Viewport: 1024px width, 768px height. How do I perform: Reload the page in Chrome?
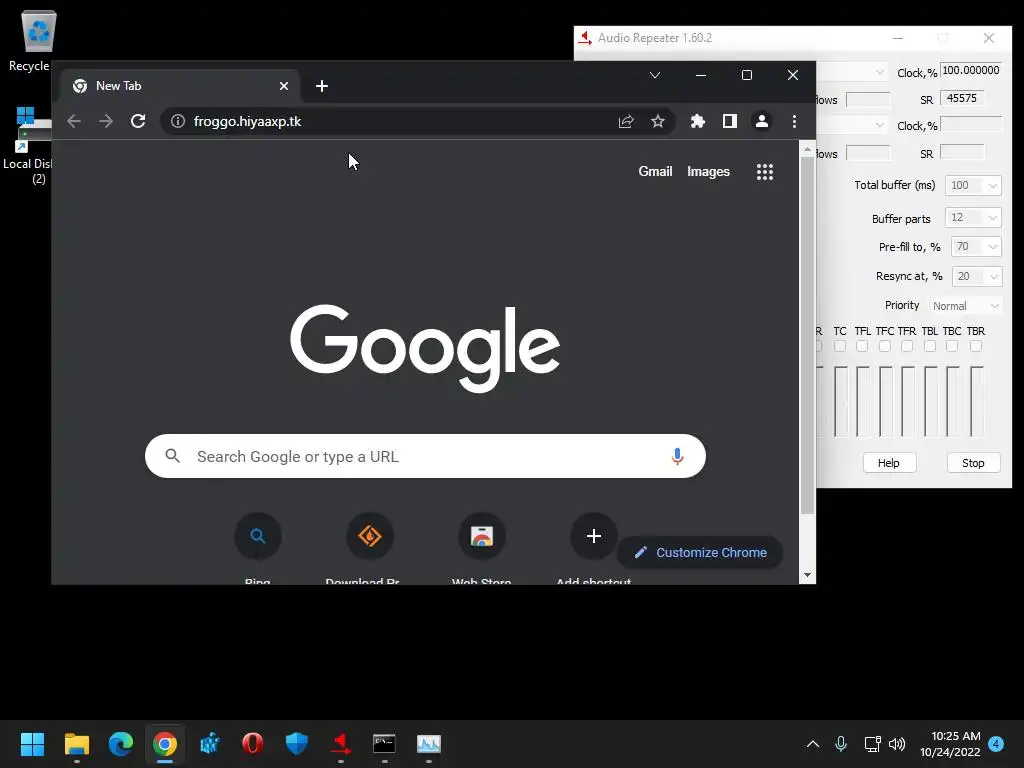pos(138,121)
